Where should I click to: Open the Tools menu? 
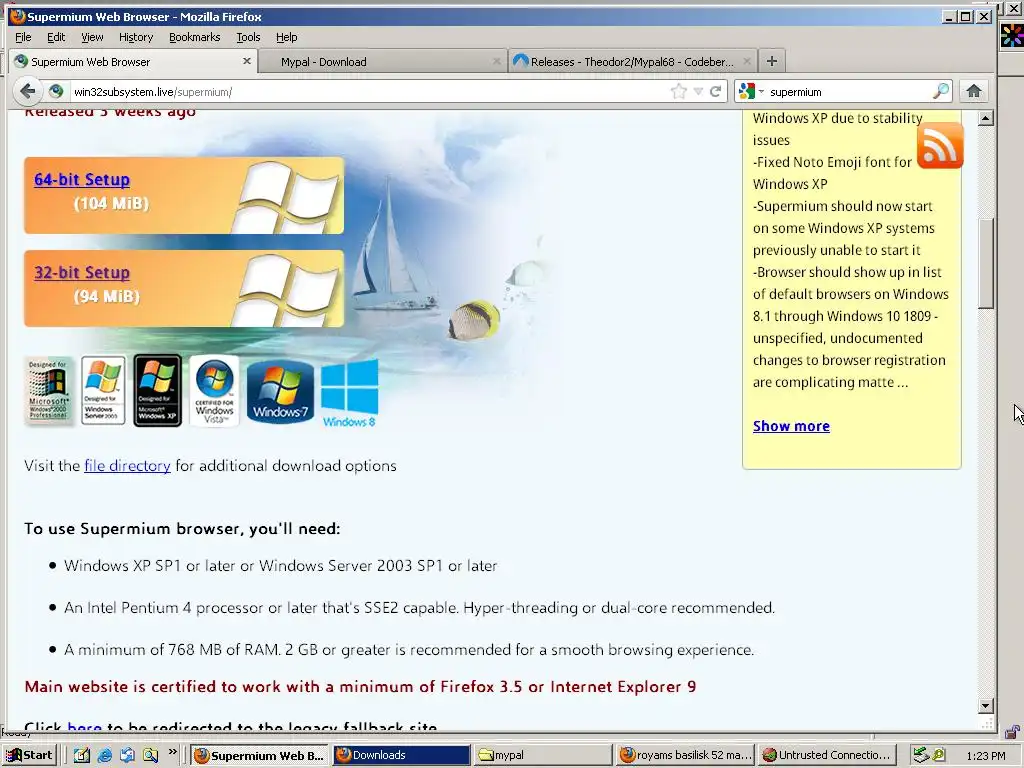248,37
